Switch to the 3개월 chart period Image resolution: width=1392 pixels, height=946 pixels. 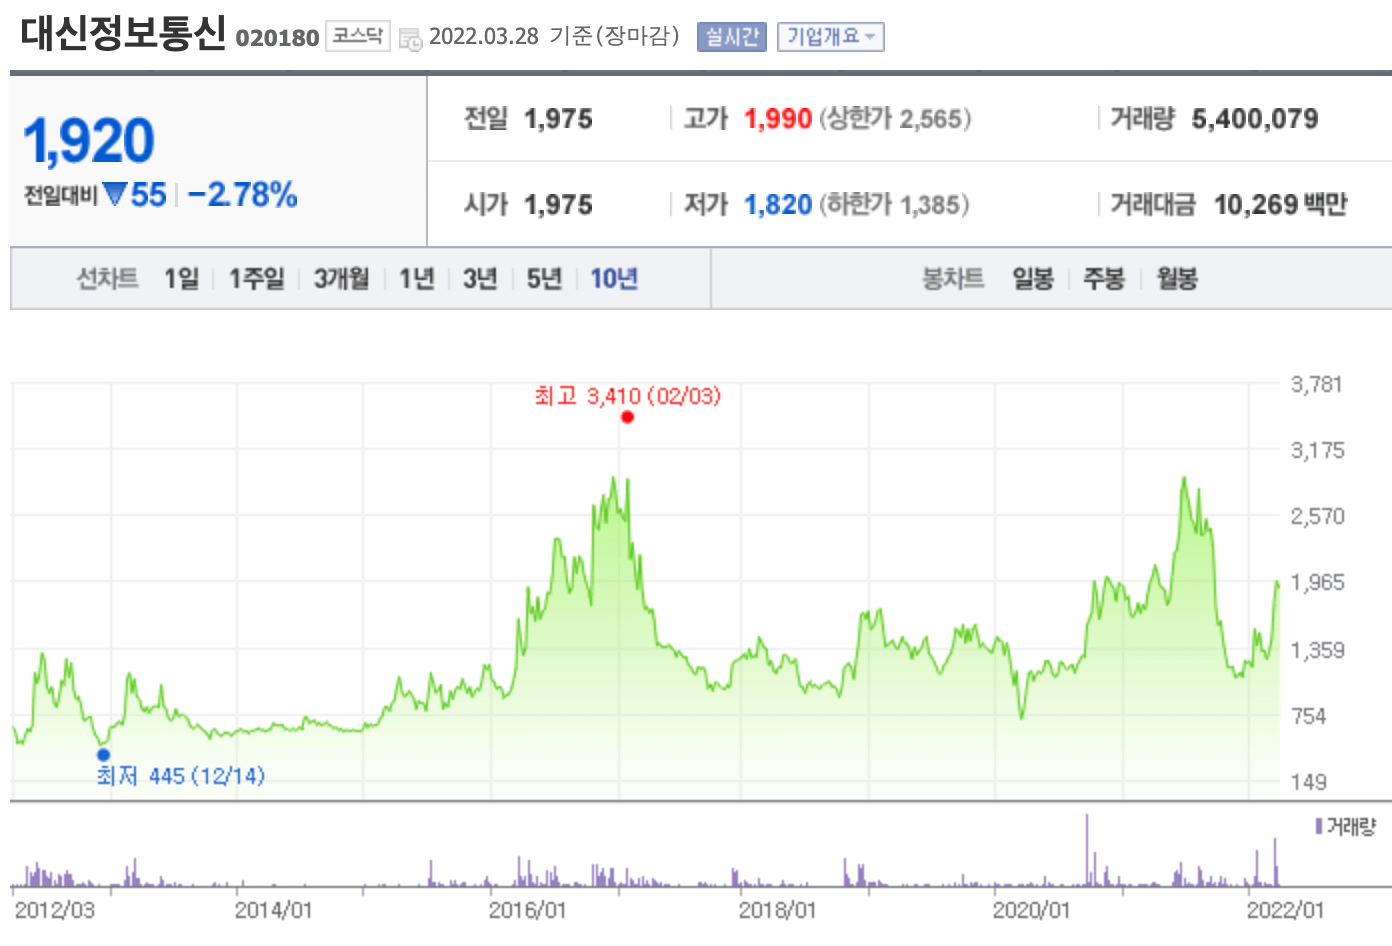342,278
